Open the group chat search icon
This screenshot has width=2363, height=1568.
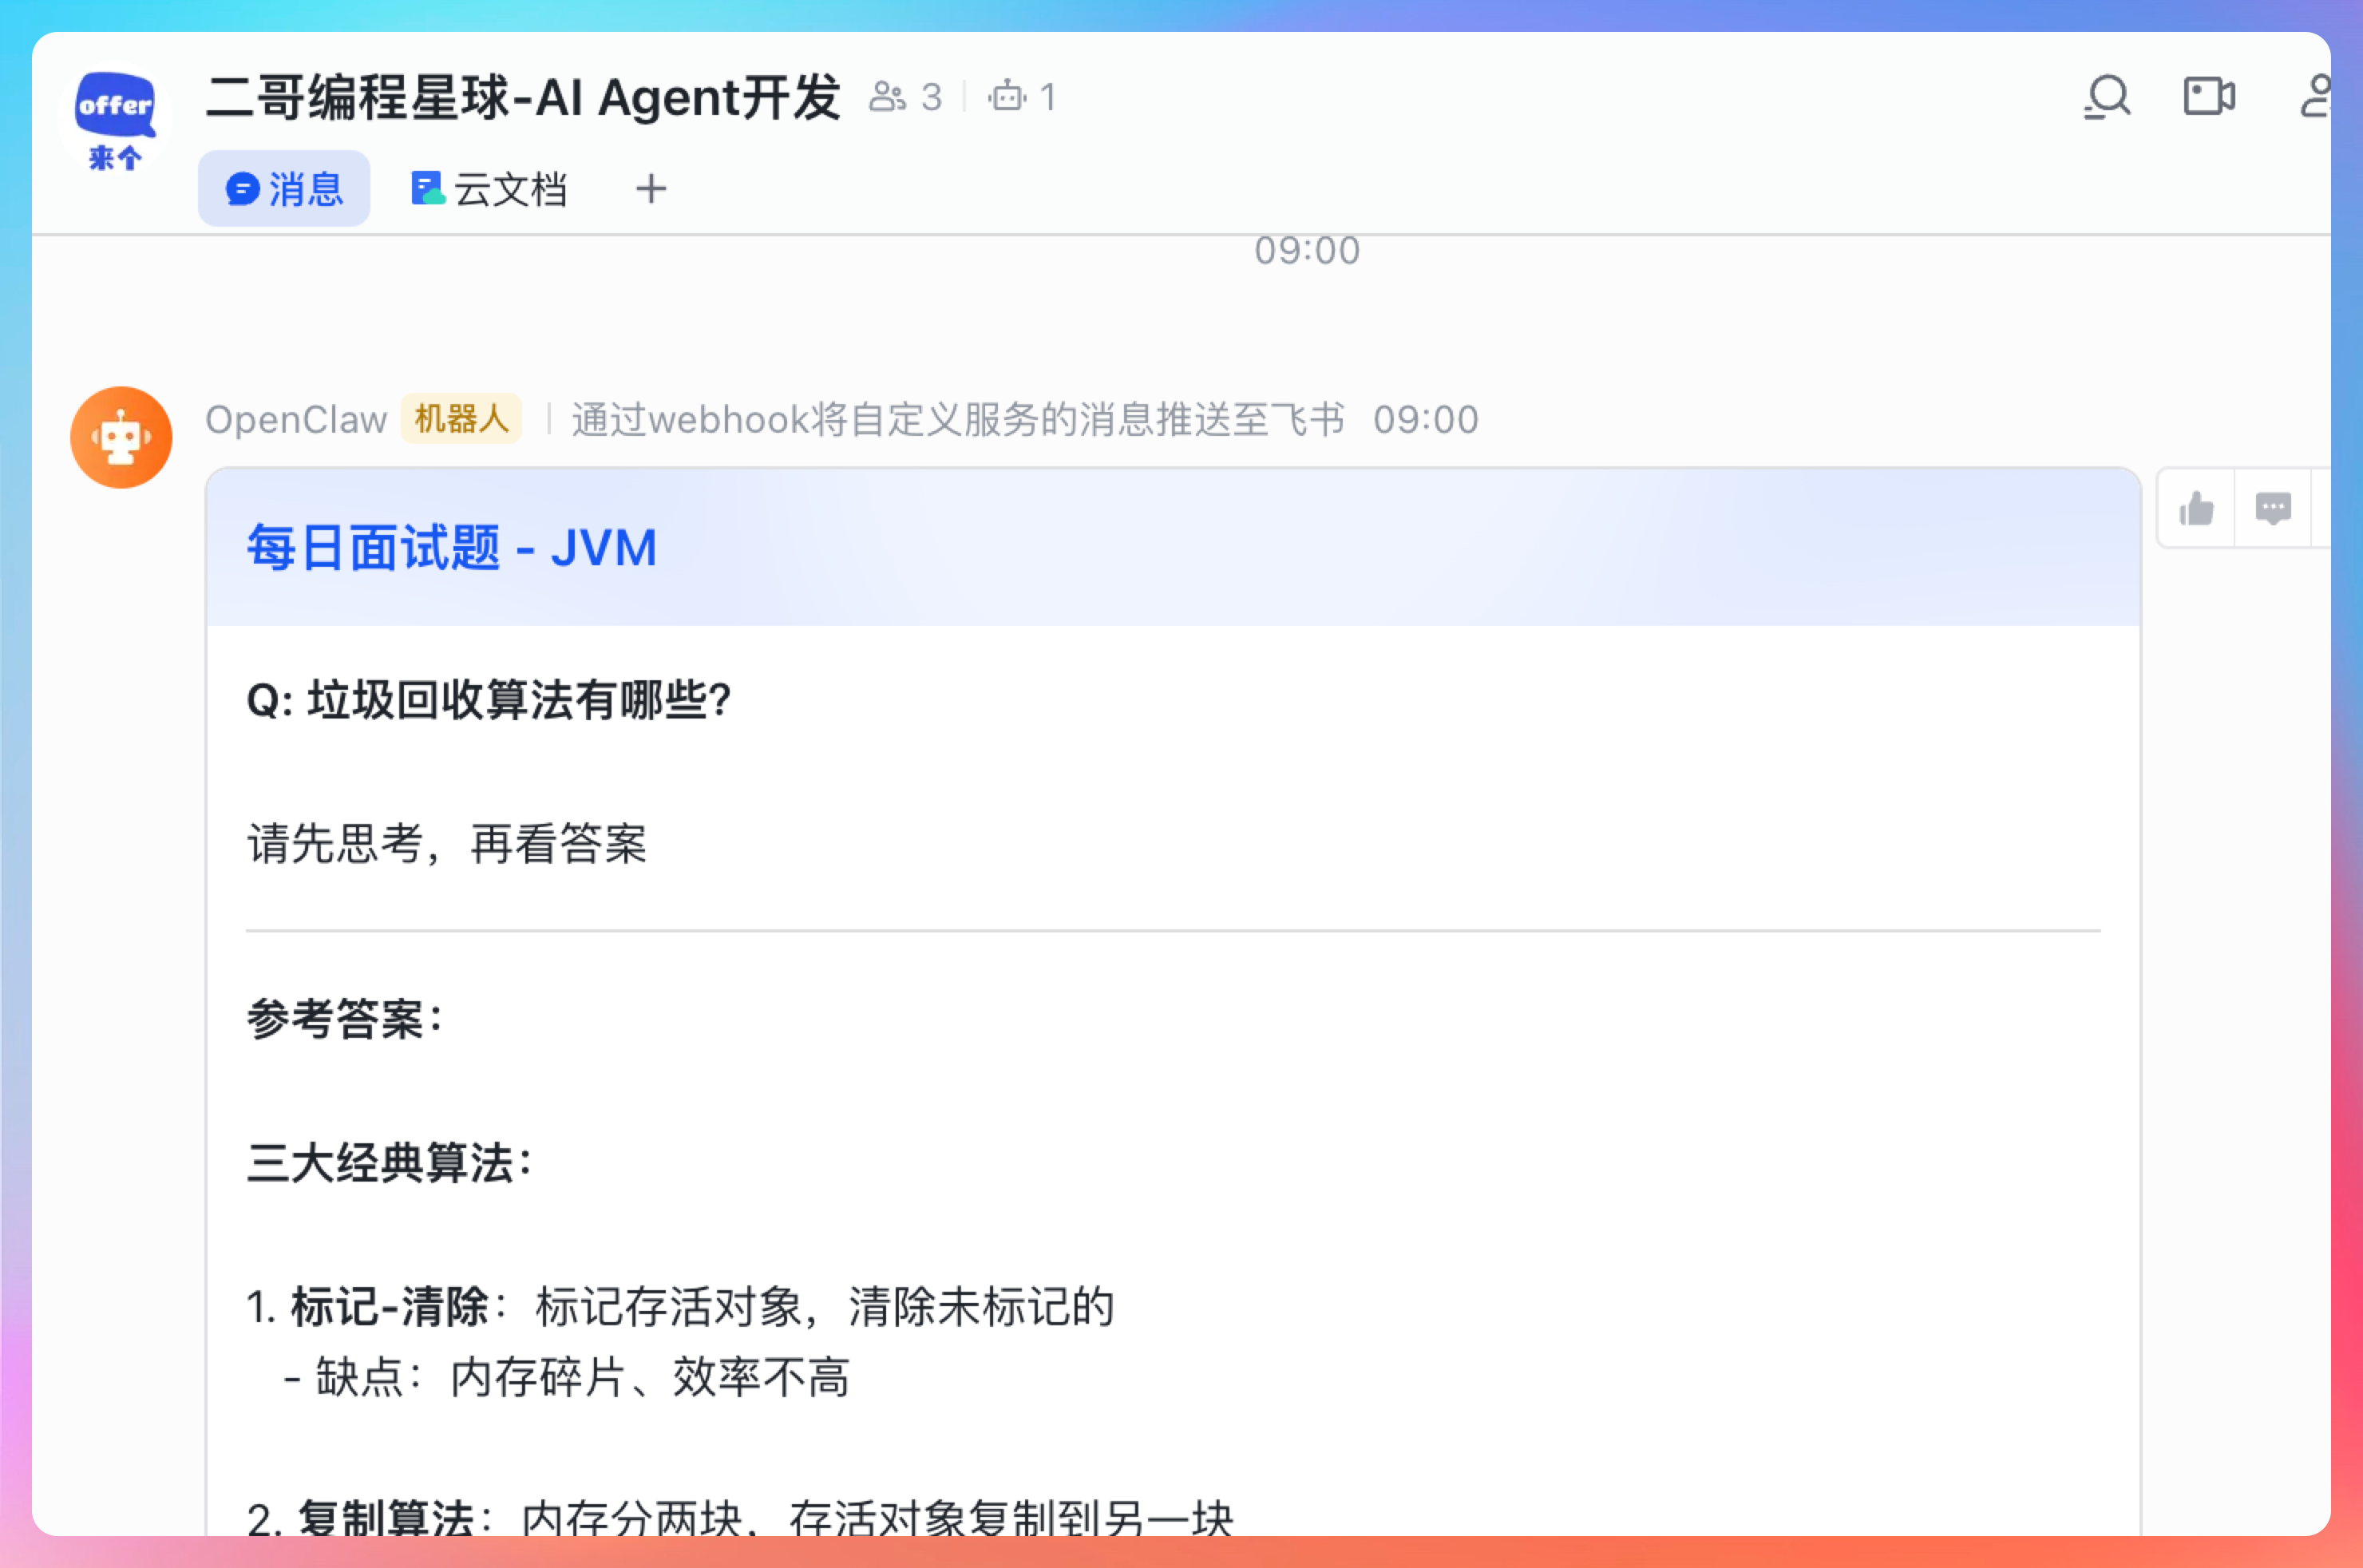click(2107, 97)
